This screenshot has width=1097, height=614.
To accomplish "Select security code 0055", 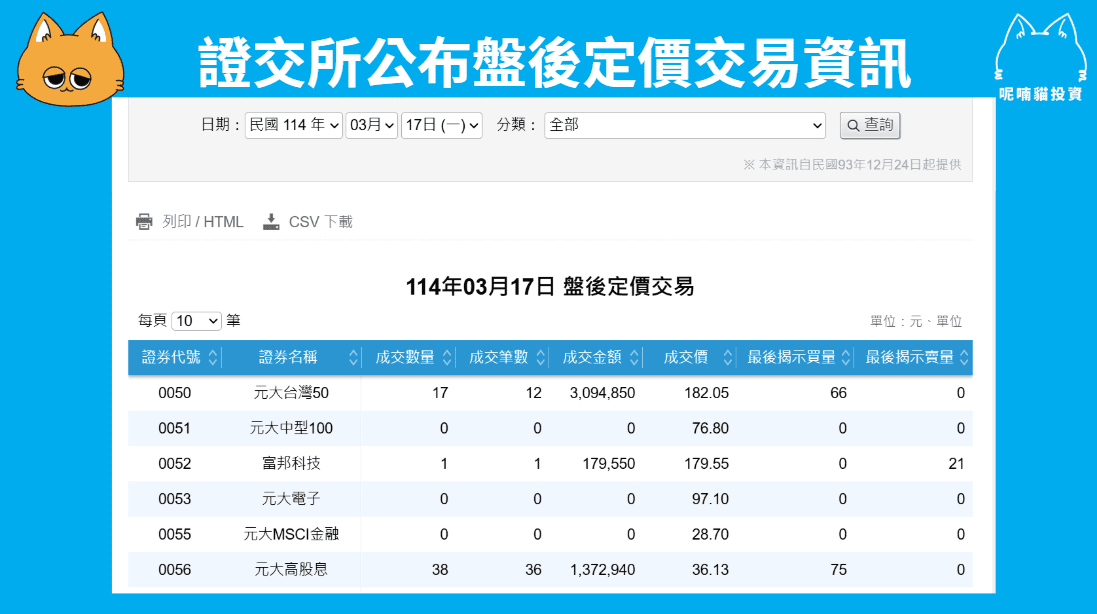I will point(175,534).
